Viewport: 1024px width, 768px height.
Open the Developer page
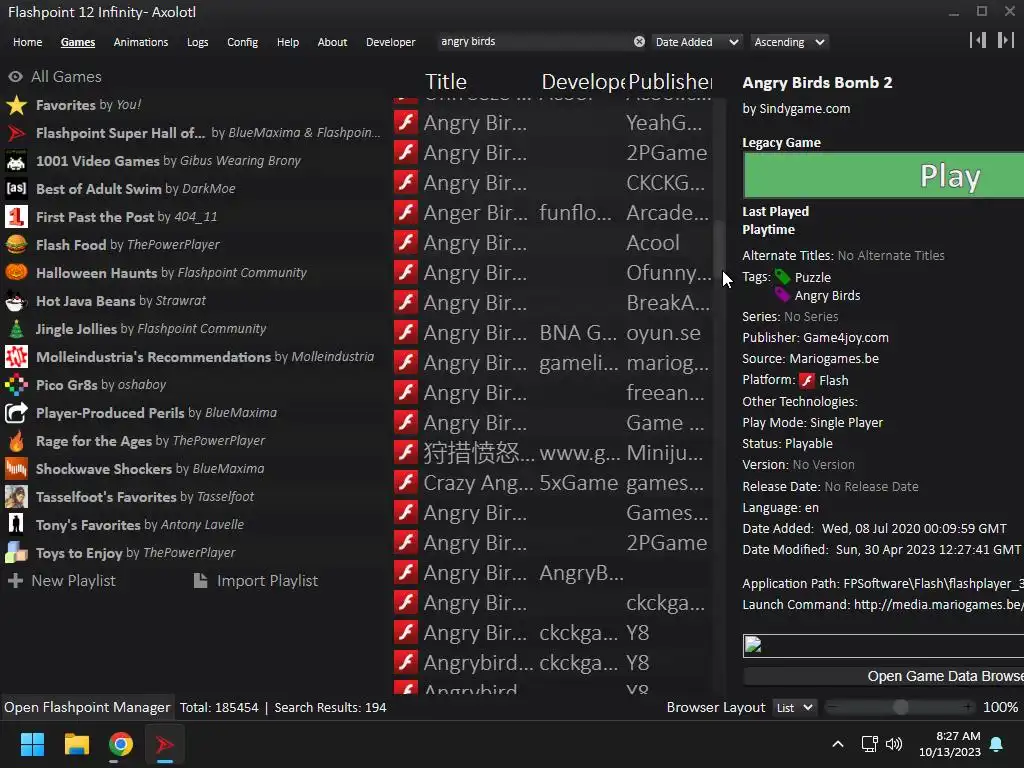tap(391, 42)
